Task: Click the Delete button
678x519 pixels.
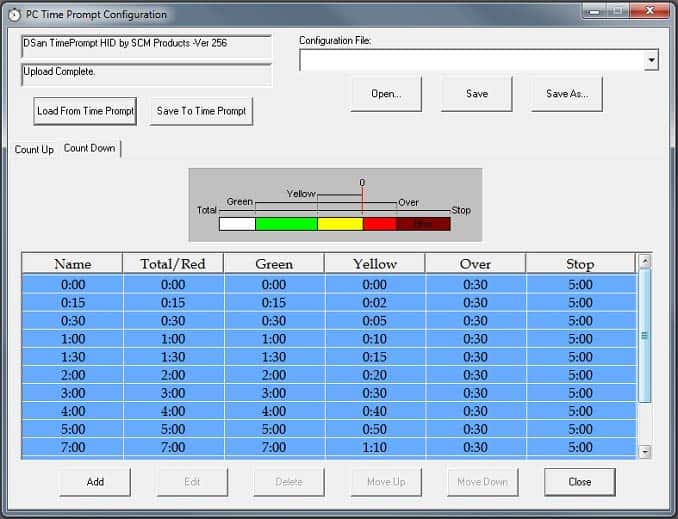Action: click(289, 482)
